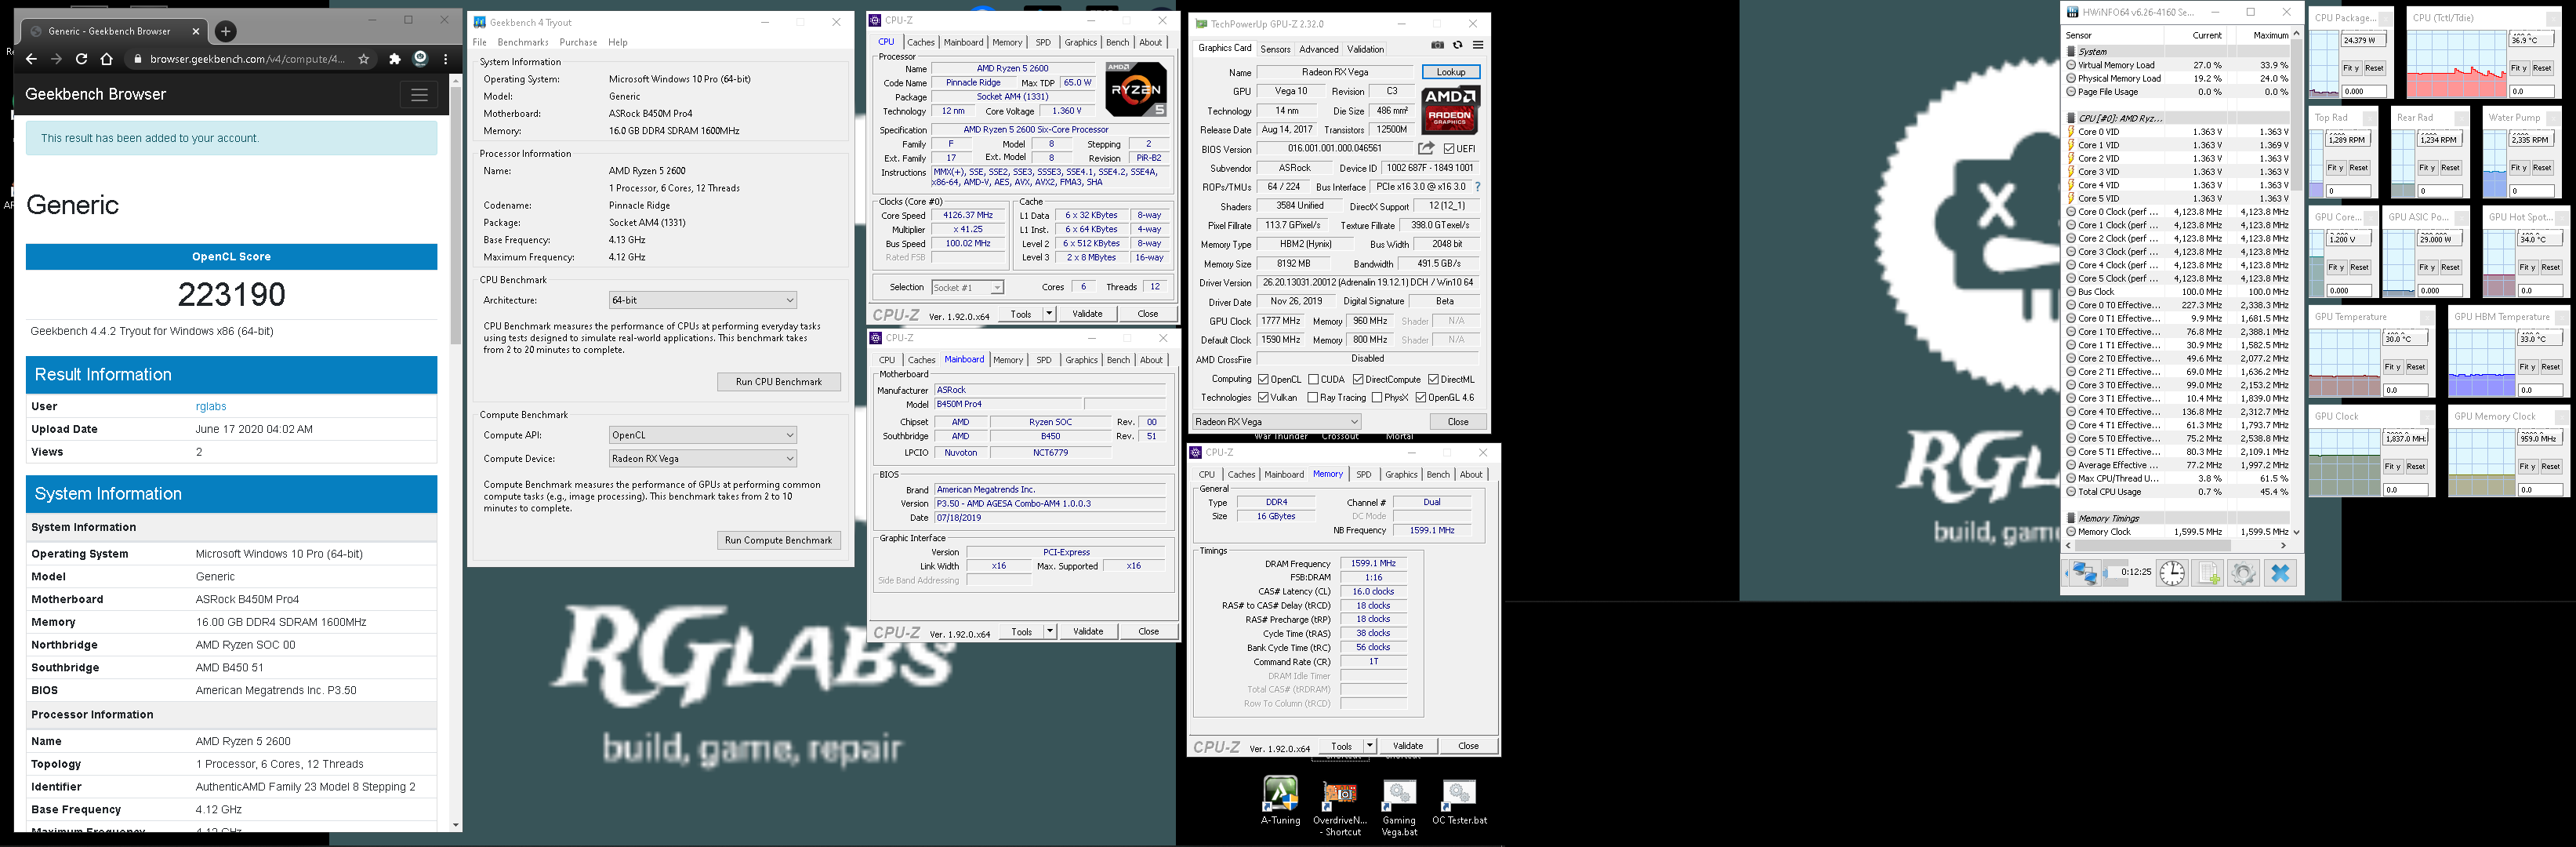Switch to the Sensors tab in GPU-Z
This screenshot has width=2576, height=847.
pyautogui.click(x=1275, y=49)
